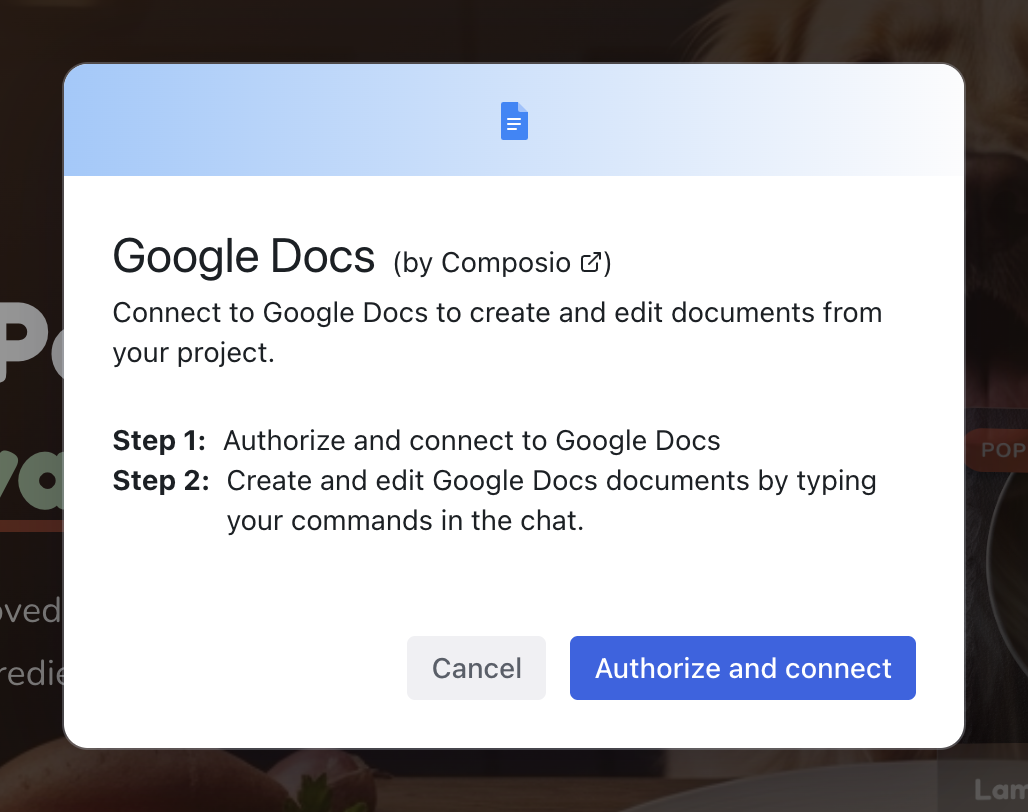This screenshot has height=812, width=1028.
Task: Click the dimmed 'oved' background text
Action: (30, 610)
